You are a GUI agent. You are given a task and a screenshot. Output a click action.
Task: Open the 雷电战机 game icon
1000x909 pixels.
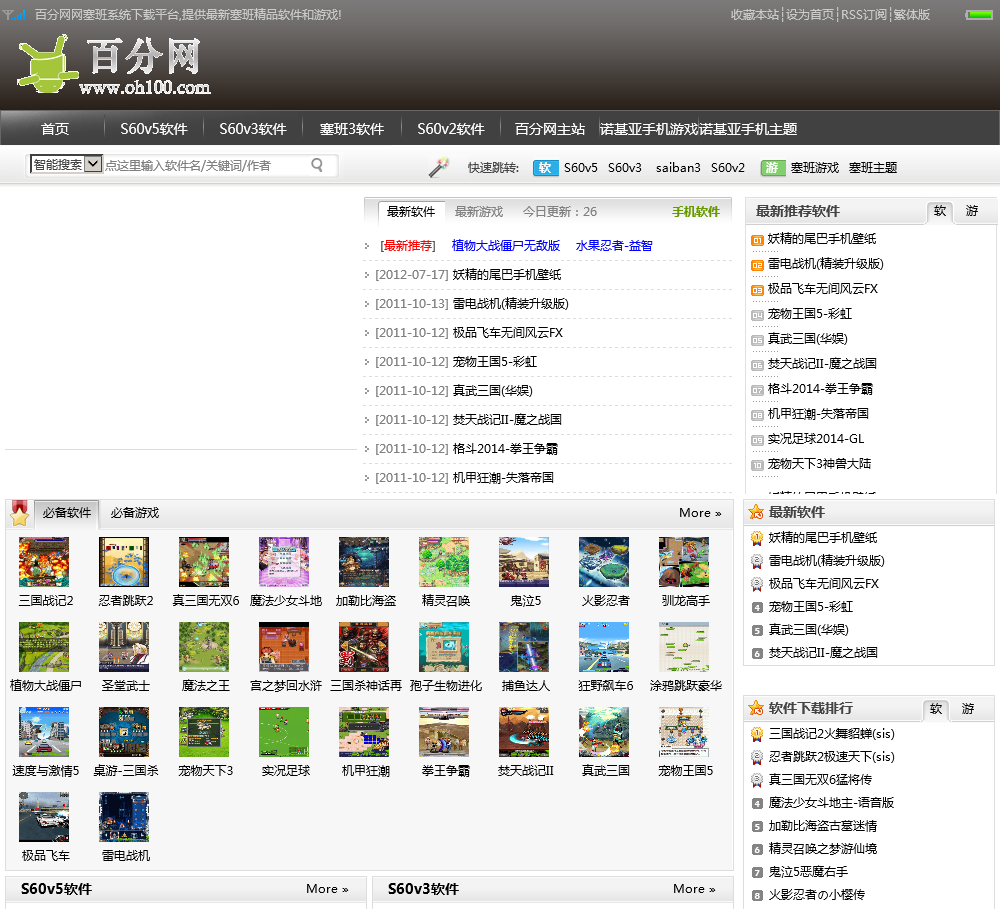click(x=124, y=817)
